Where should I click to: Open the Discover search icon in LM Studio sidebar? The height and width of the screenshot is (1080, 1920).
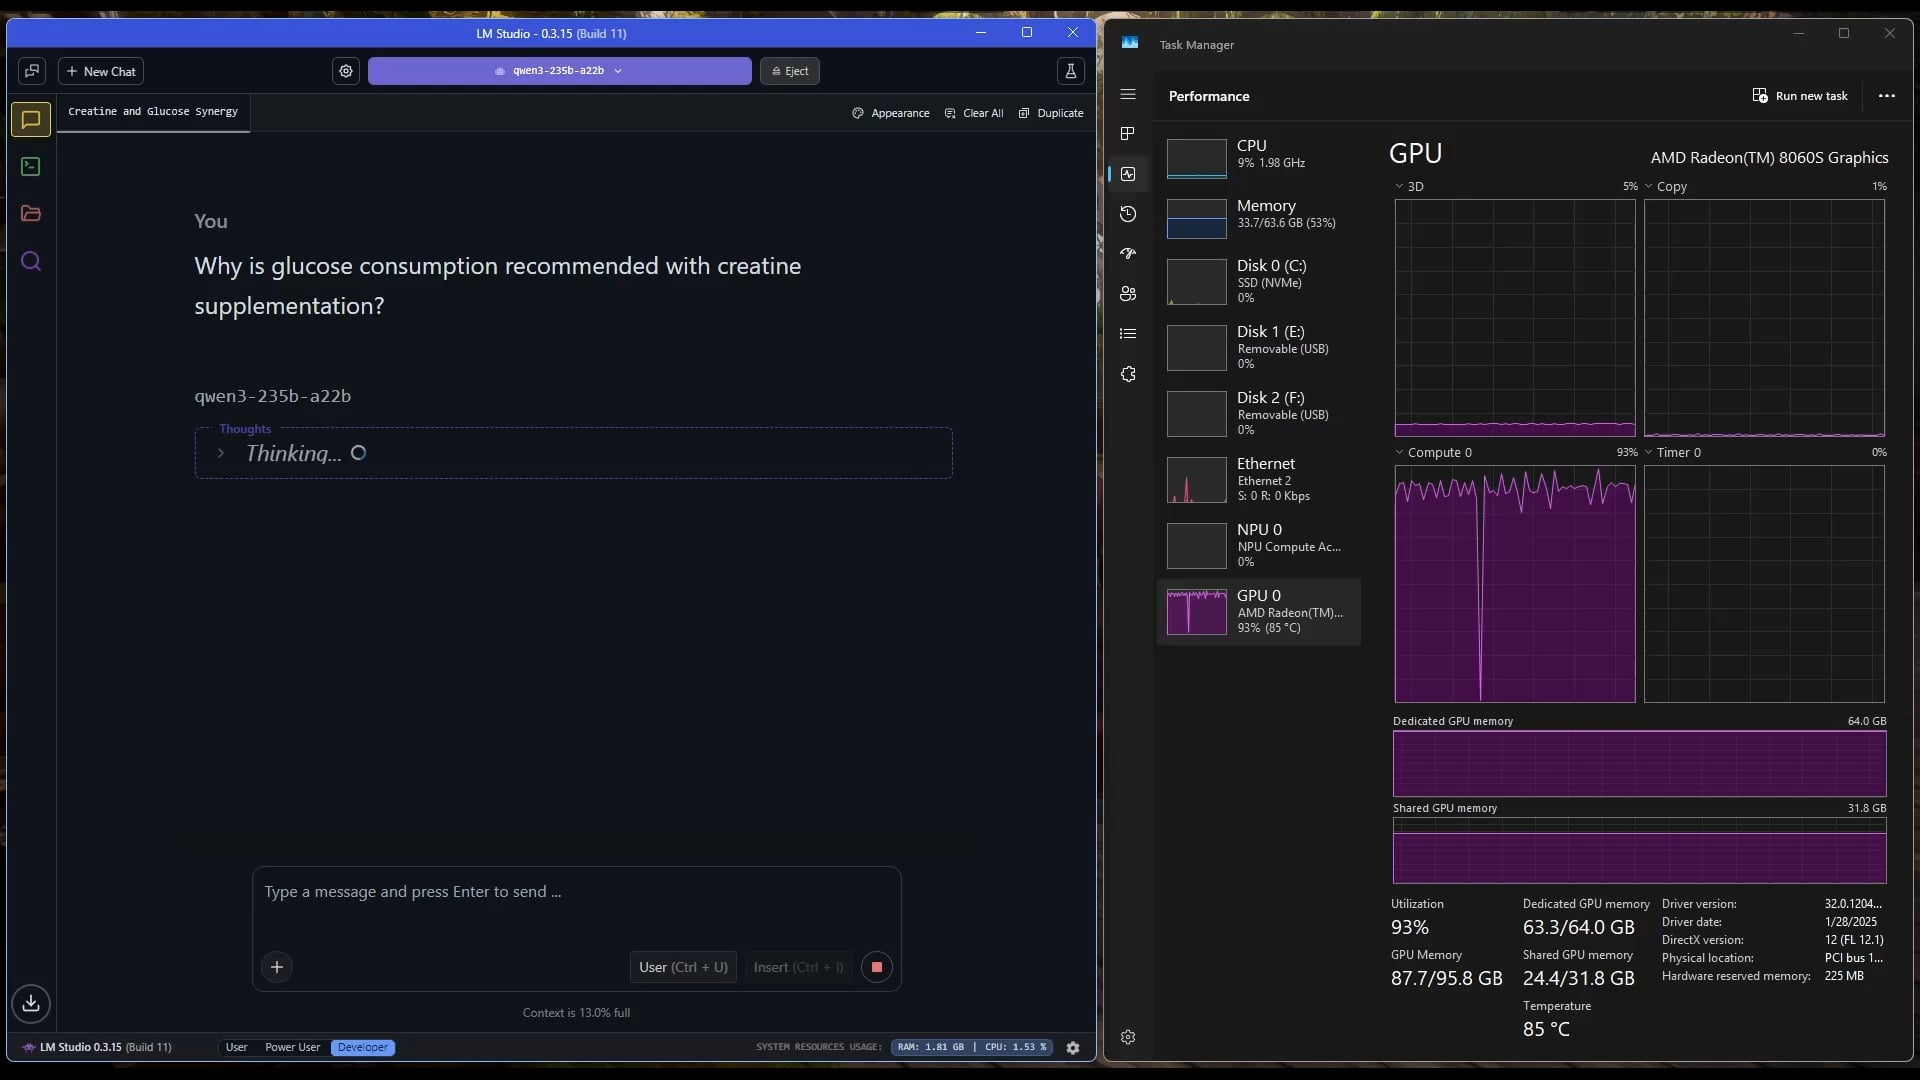31,262
